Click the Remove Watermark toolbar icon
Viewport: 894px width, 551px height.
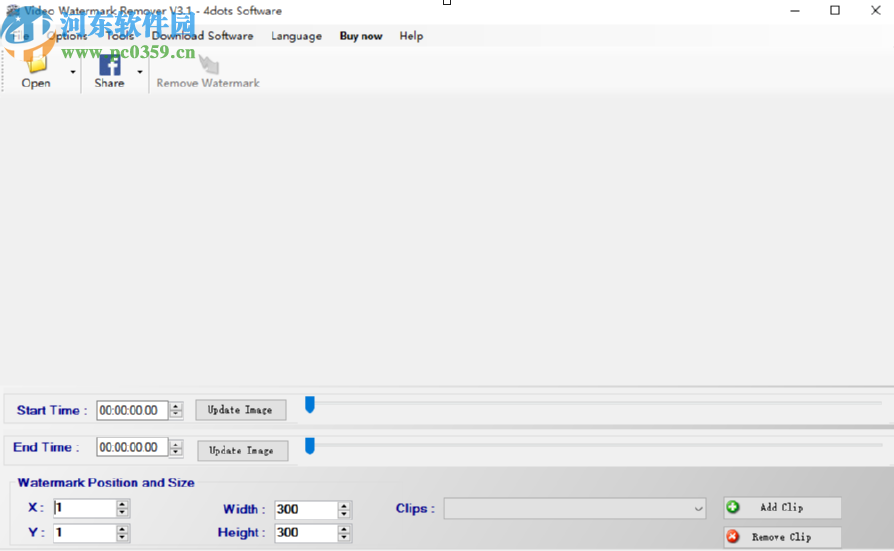209,64
